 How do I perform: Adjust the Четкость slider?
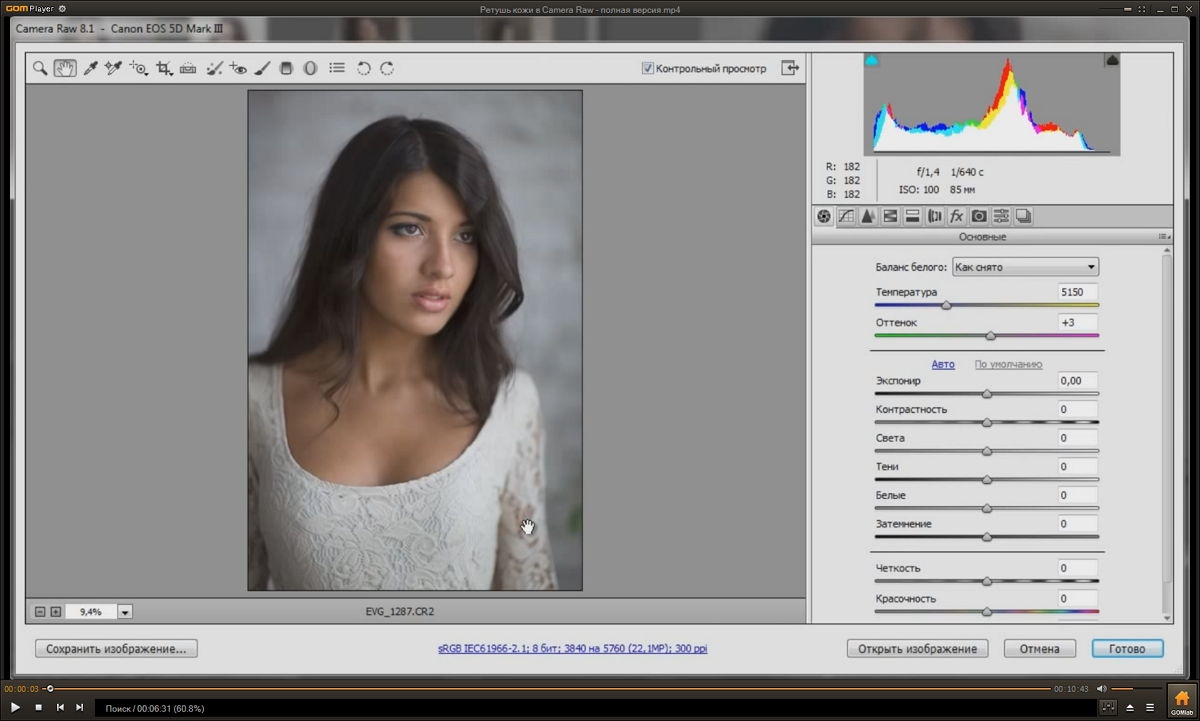[987, 581]
